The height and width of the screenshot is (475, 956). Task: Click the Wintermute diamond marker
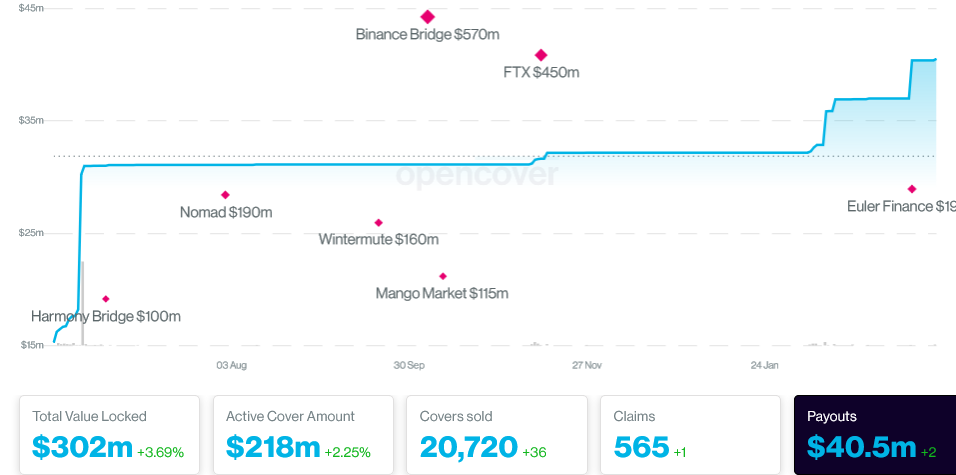click(x=378, y=223)
